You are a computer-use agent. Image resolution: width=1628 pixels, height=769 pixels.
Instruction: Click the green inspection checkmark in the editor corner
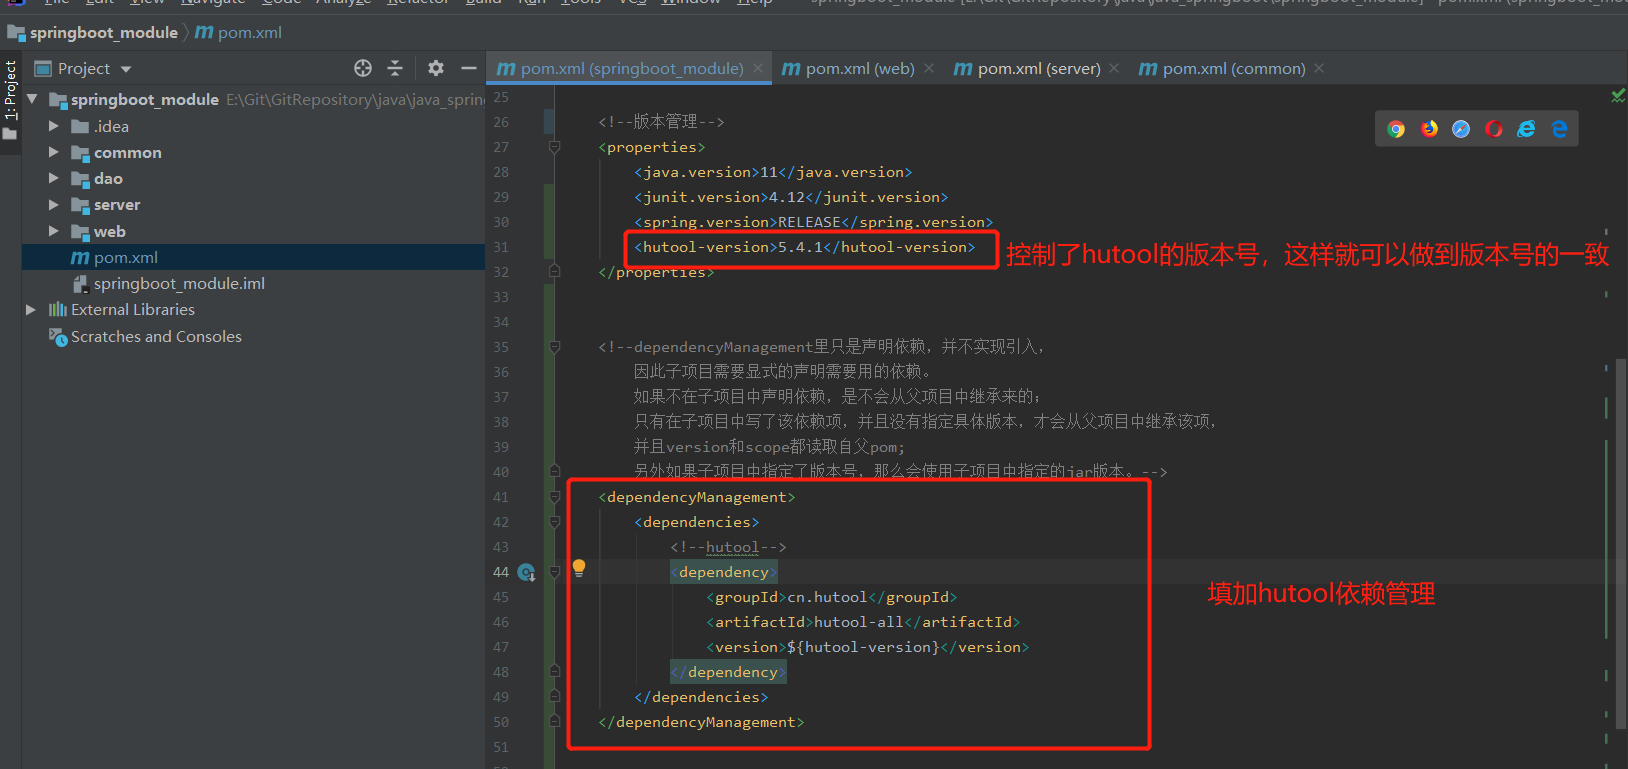coord(1618,96)
